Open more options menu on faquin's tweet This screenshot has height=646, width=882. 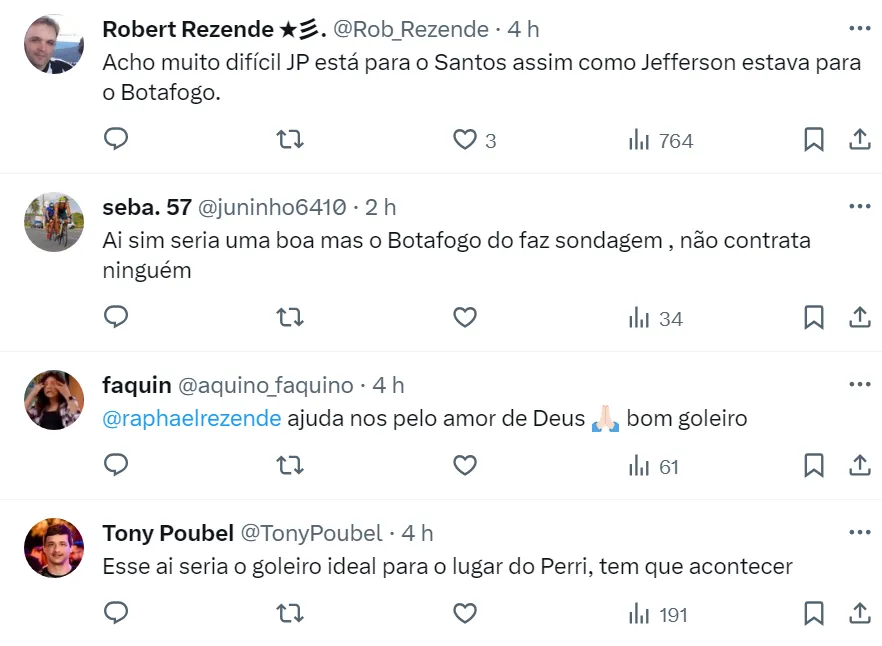click(859, 385)
